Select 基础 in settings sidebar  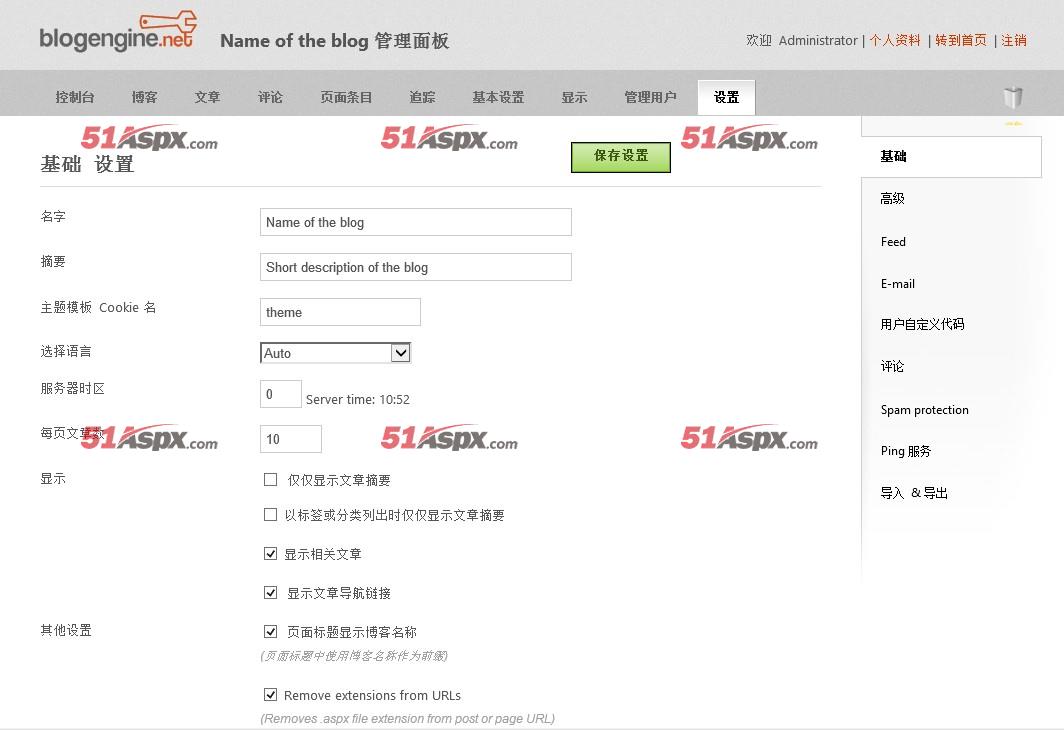951,157
